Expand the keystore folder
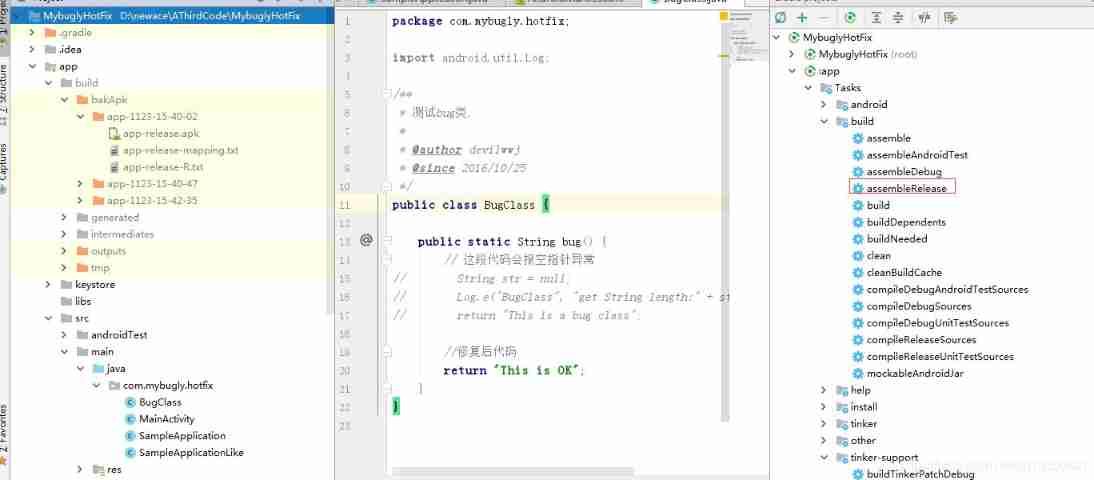Screen dimensions: 1094x480 (x=48, y=284)
